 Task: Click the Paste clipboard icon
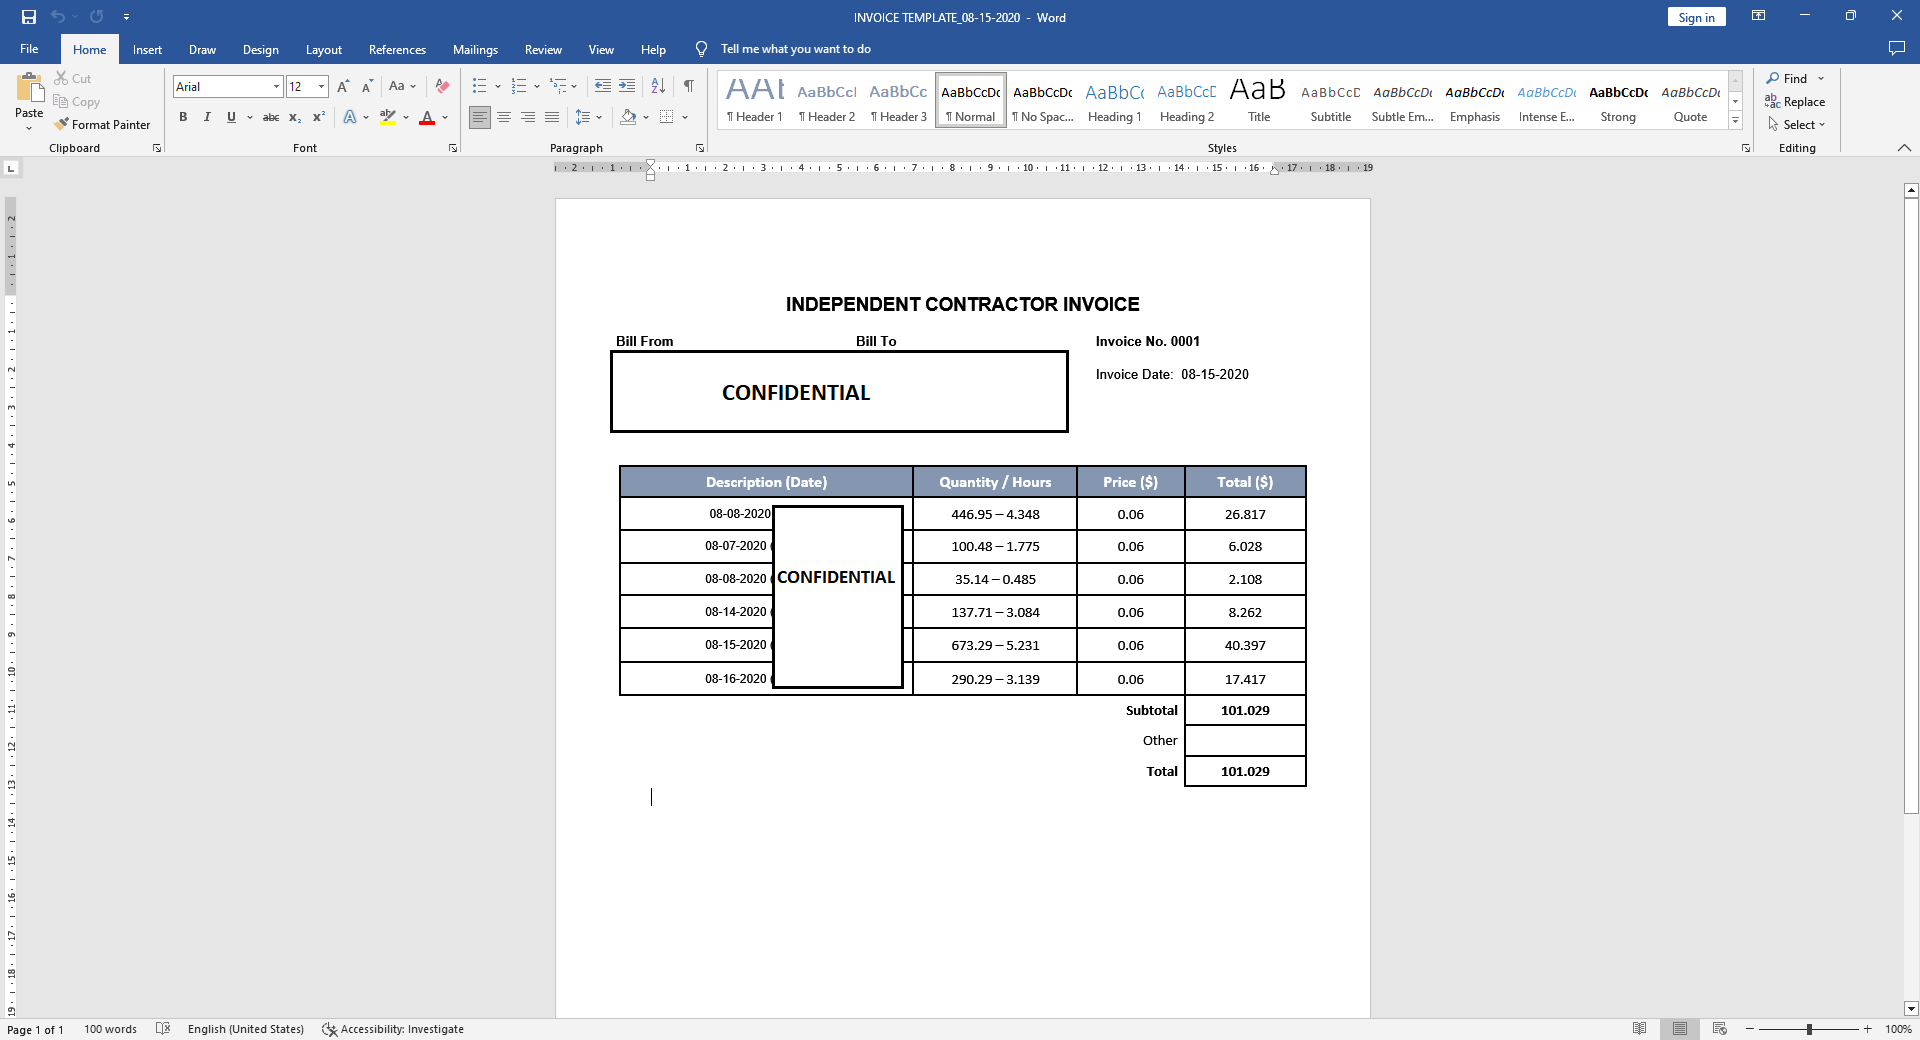29,88
